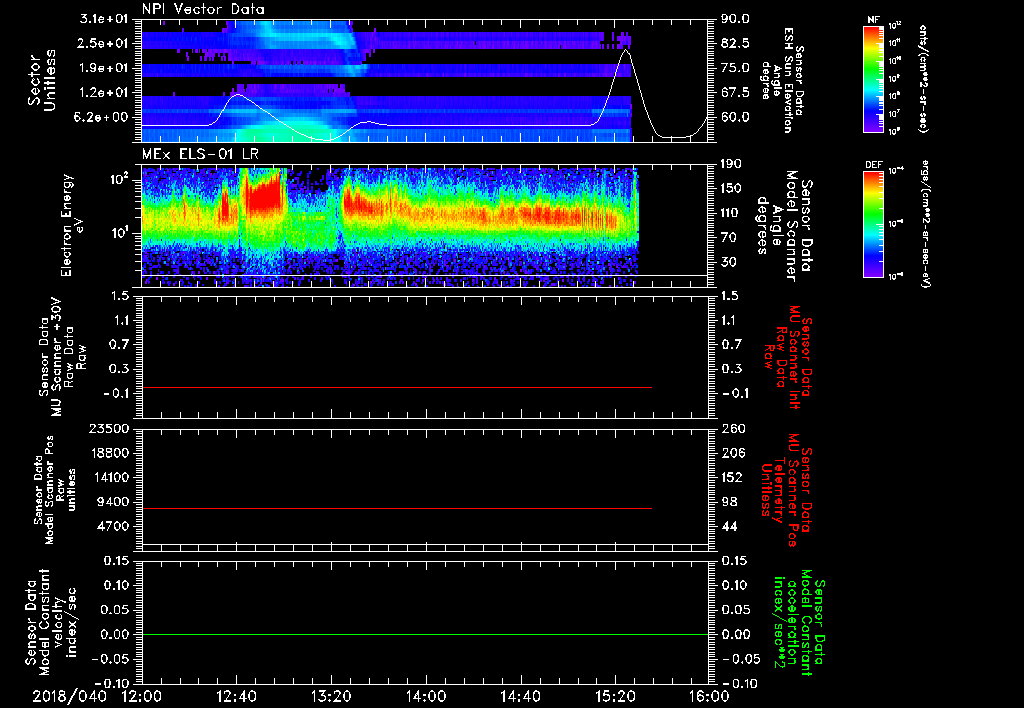Click the '12:00' time axis label

(x=142, y=696)
